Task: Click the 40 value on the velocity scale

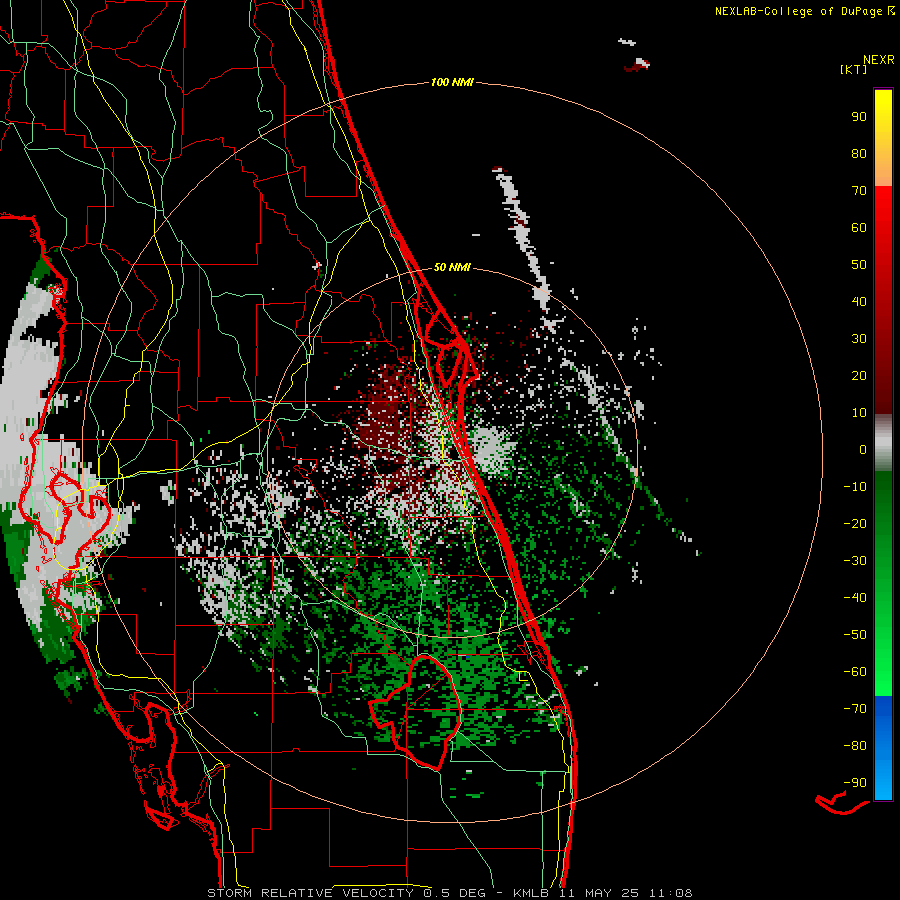Action: 859,302
